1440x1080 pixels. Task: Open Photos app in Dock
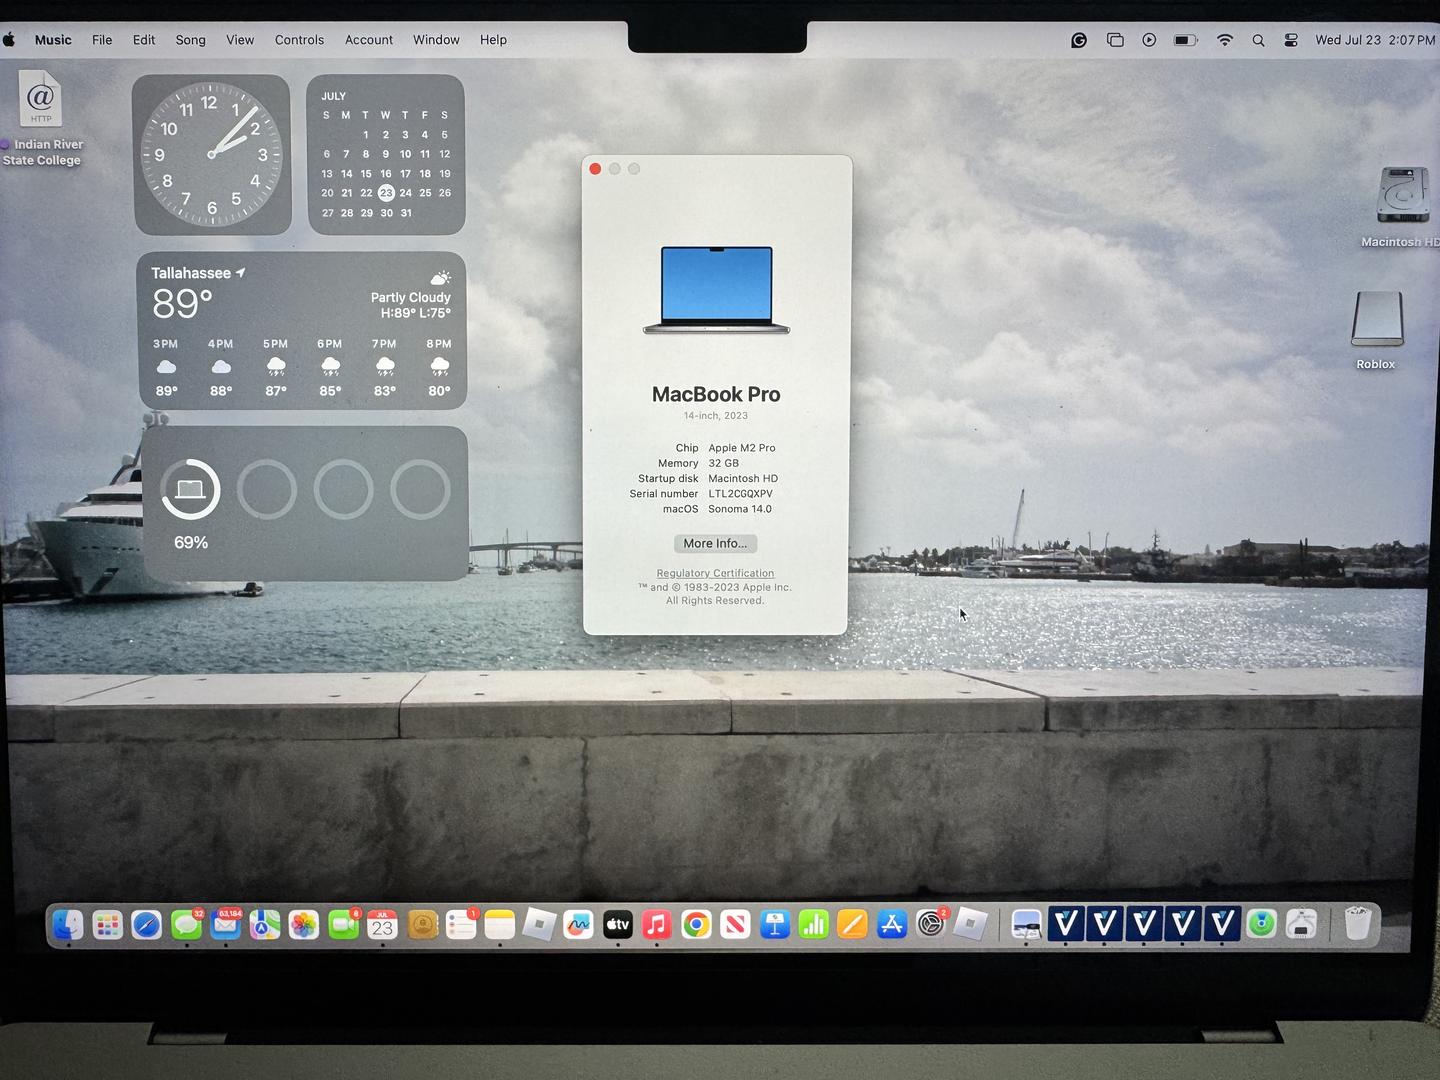tap(304, 925)
